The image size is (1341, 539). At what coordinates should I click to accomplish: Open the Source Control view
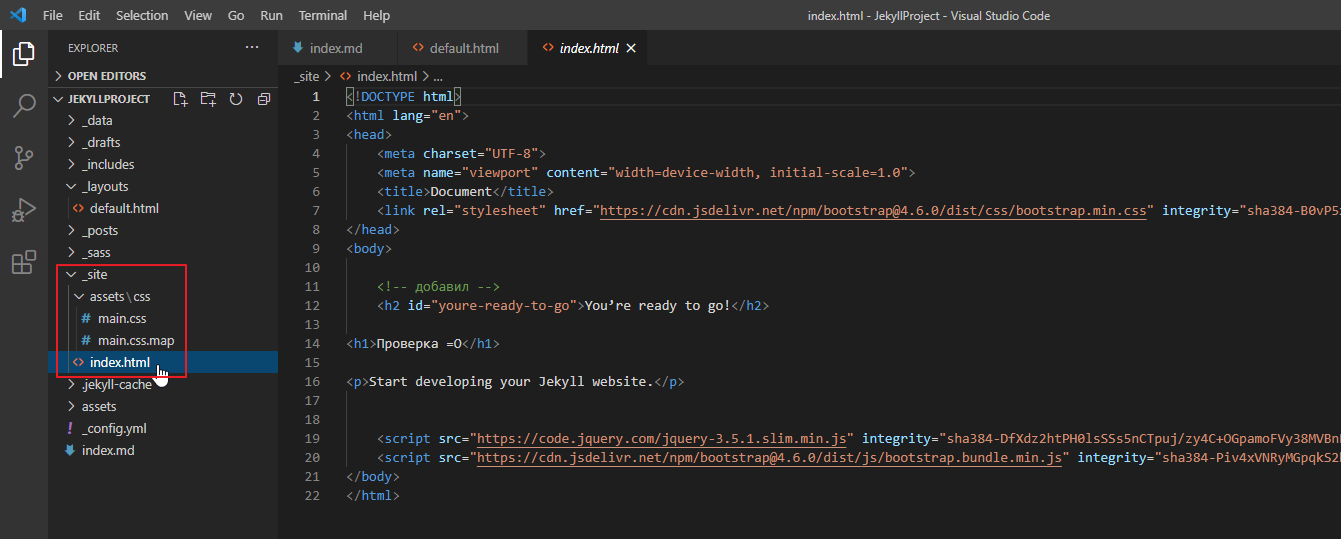click(24, 157)
